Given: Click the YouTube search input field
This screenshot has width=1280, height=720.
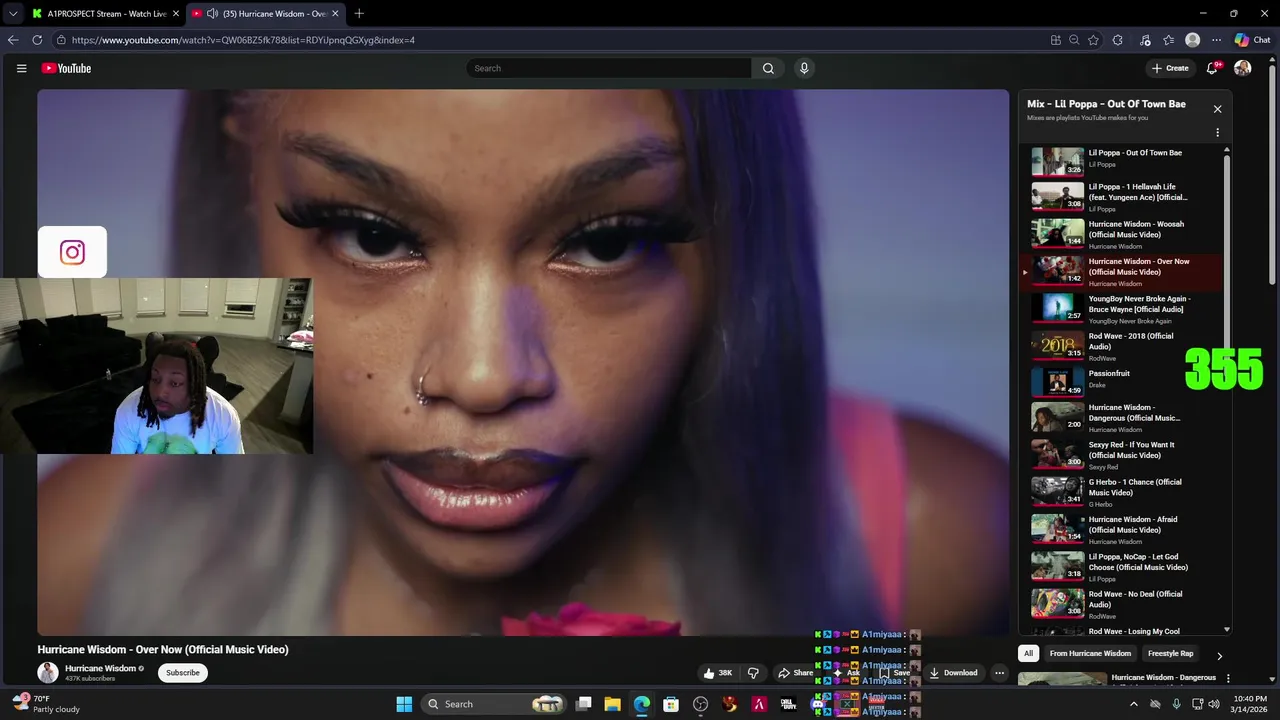Looking at the screenshot, I should pos(608,68).
